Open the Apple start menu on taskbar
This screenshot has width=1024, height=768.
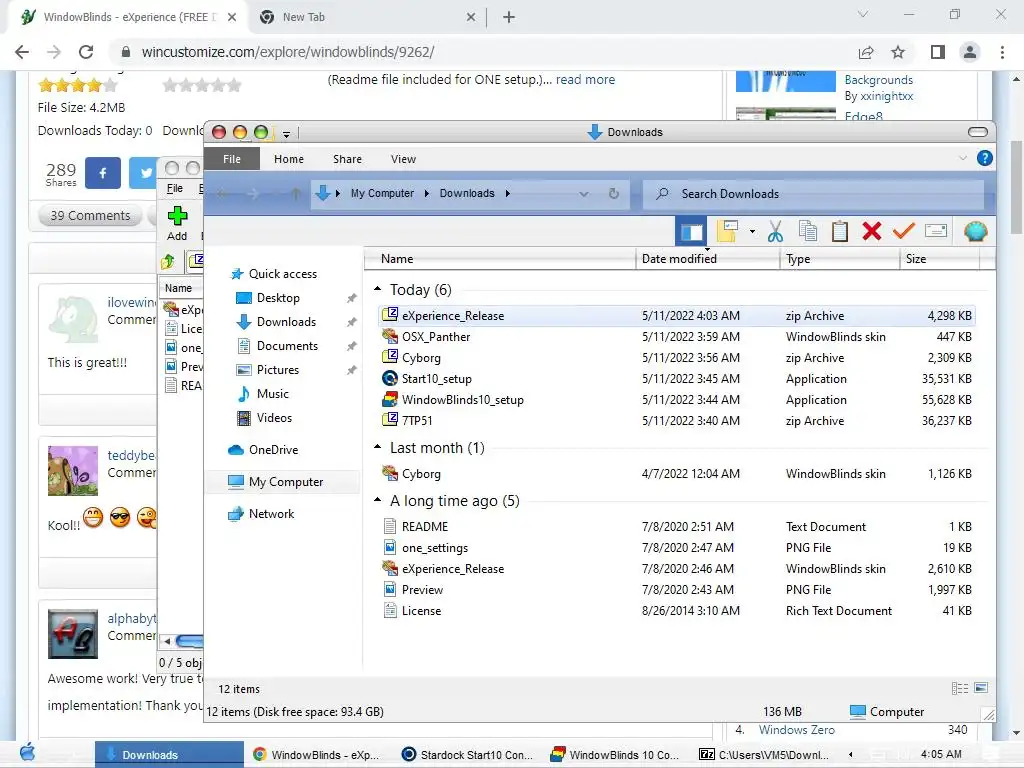pos(27,753)
